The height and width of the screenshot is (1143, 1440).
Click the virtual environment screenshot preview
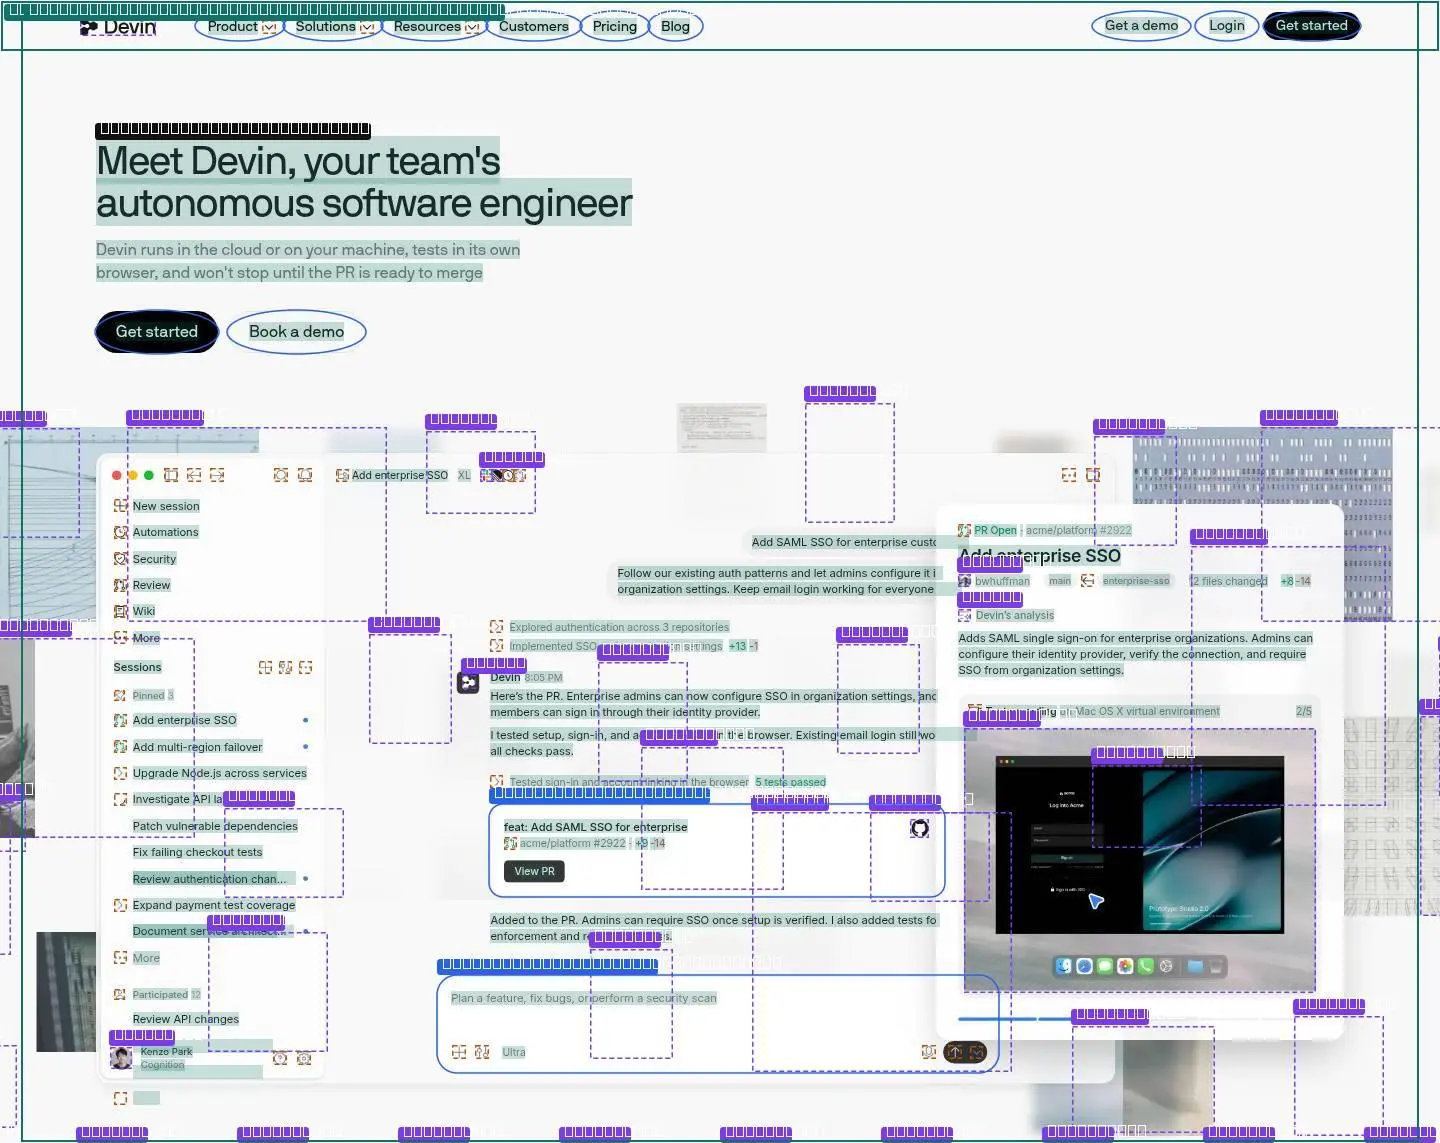pos(1139,860)
